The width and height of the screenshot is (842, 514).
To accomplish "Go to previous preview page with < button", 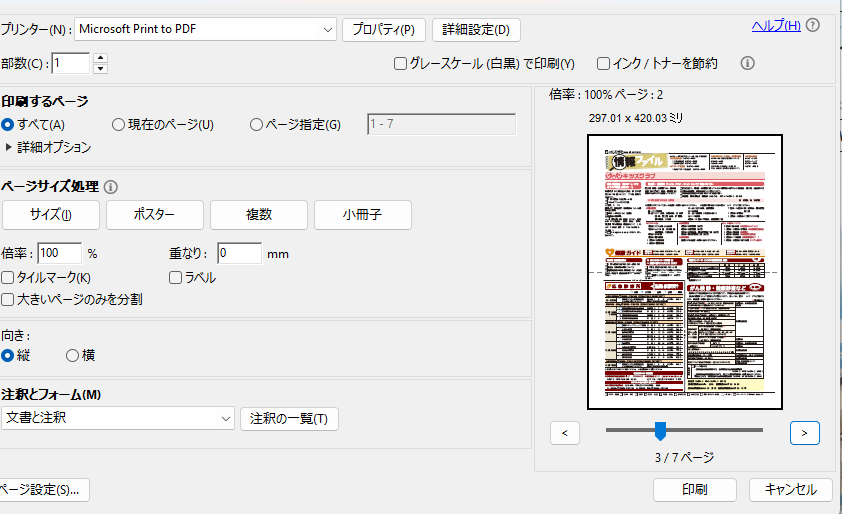I will [x=565, y=433].
